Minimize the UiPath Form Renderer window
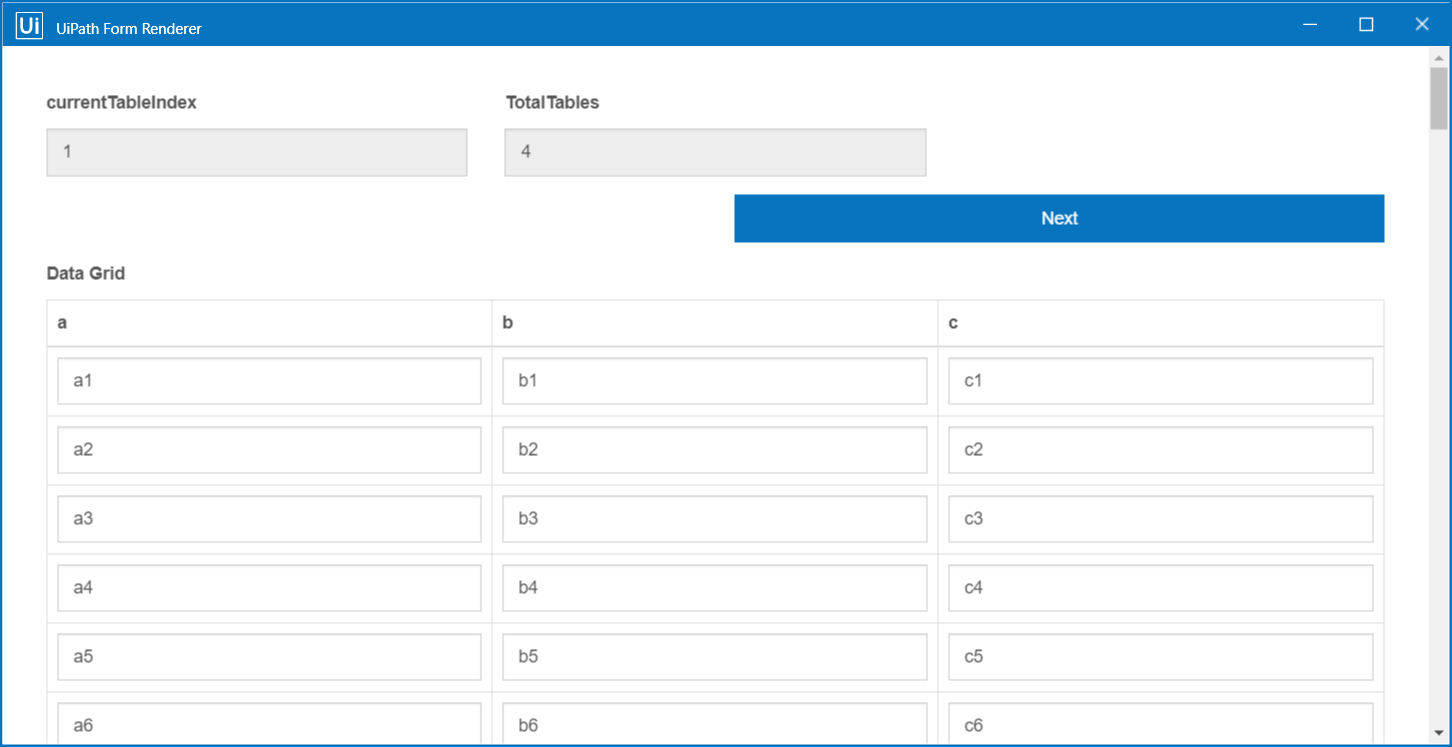1452x747 pixels. click(1310, 25)
